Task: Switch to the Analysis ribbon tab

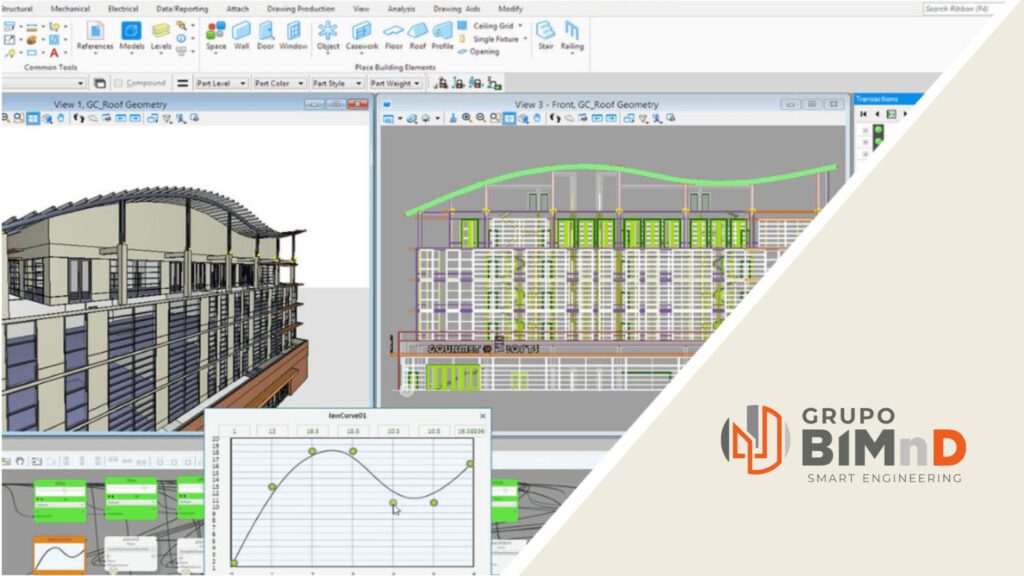Action: pyautogui.click(x=401, y=8)
